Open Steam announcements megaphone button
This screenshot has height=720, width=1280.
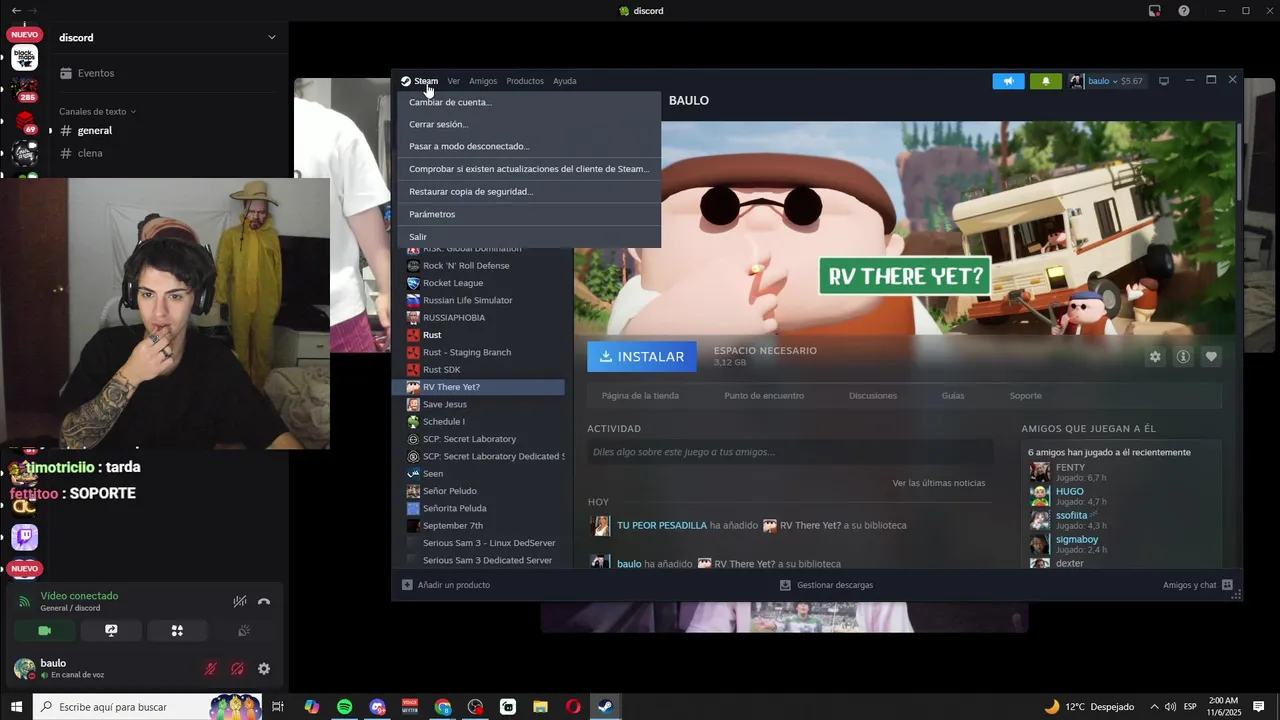[x=1008, y=81]
